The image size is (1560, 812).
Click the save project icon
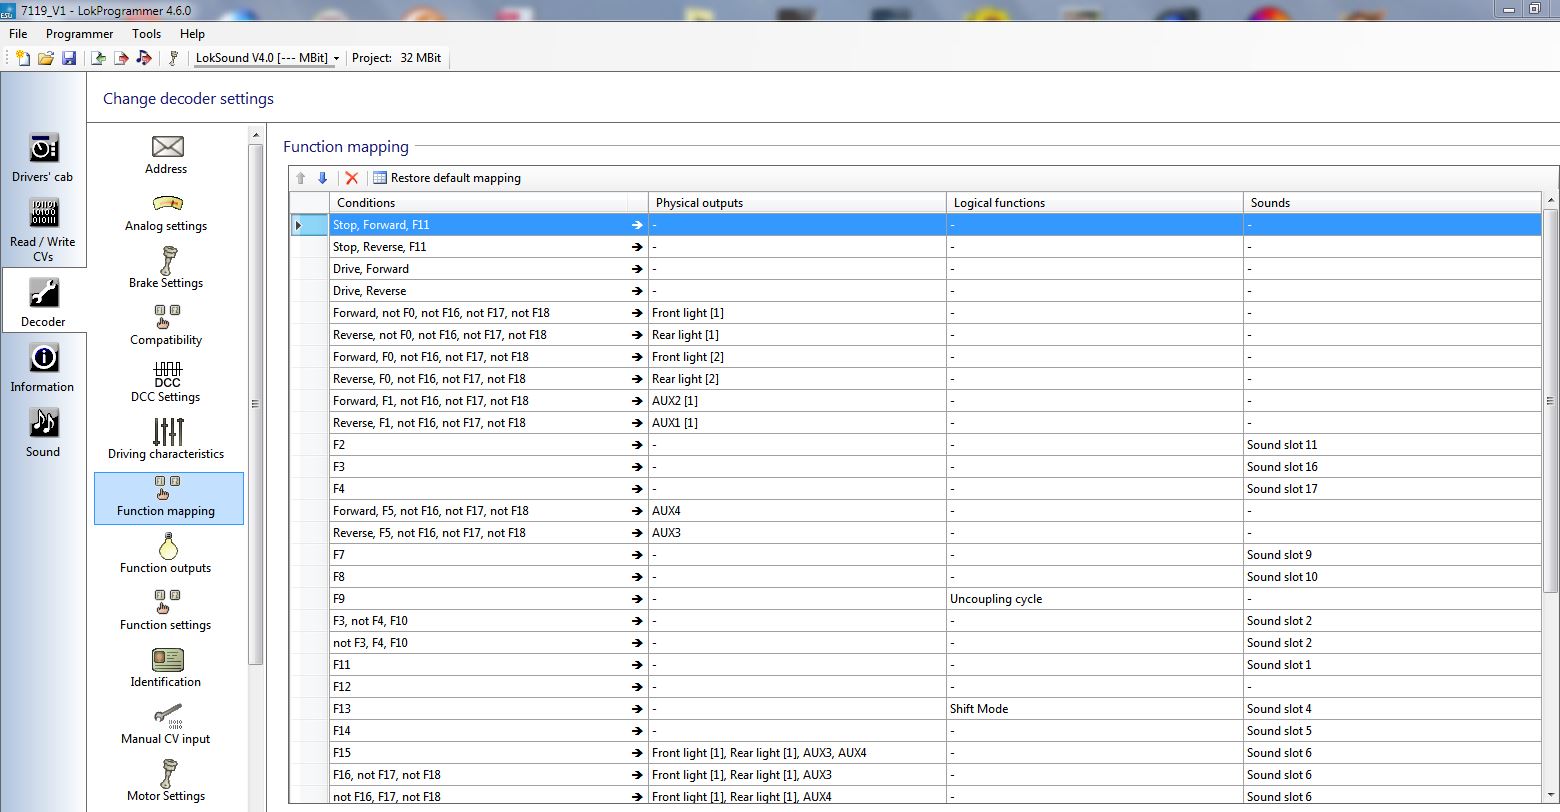[69, 58]
